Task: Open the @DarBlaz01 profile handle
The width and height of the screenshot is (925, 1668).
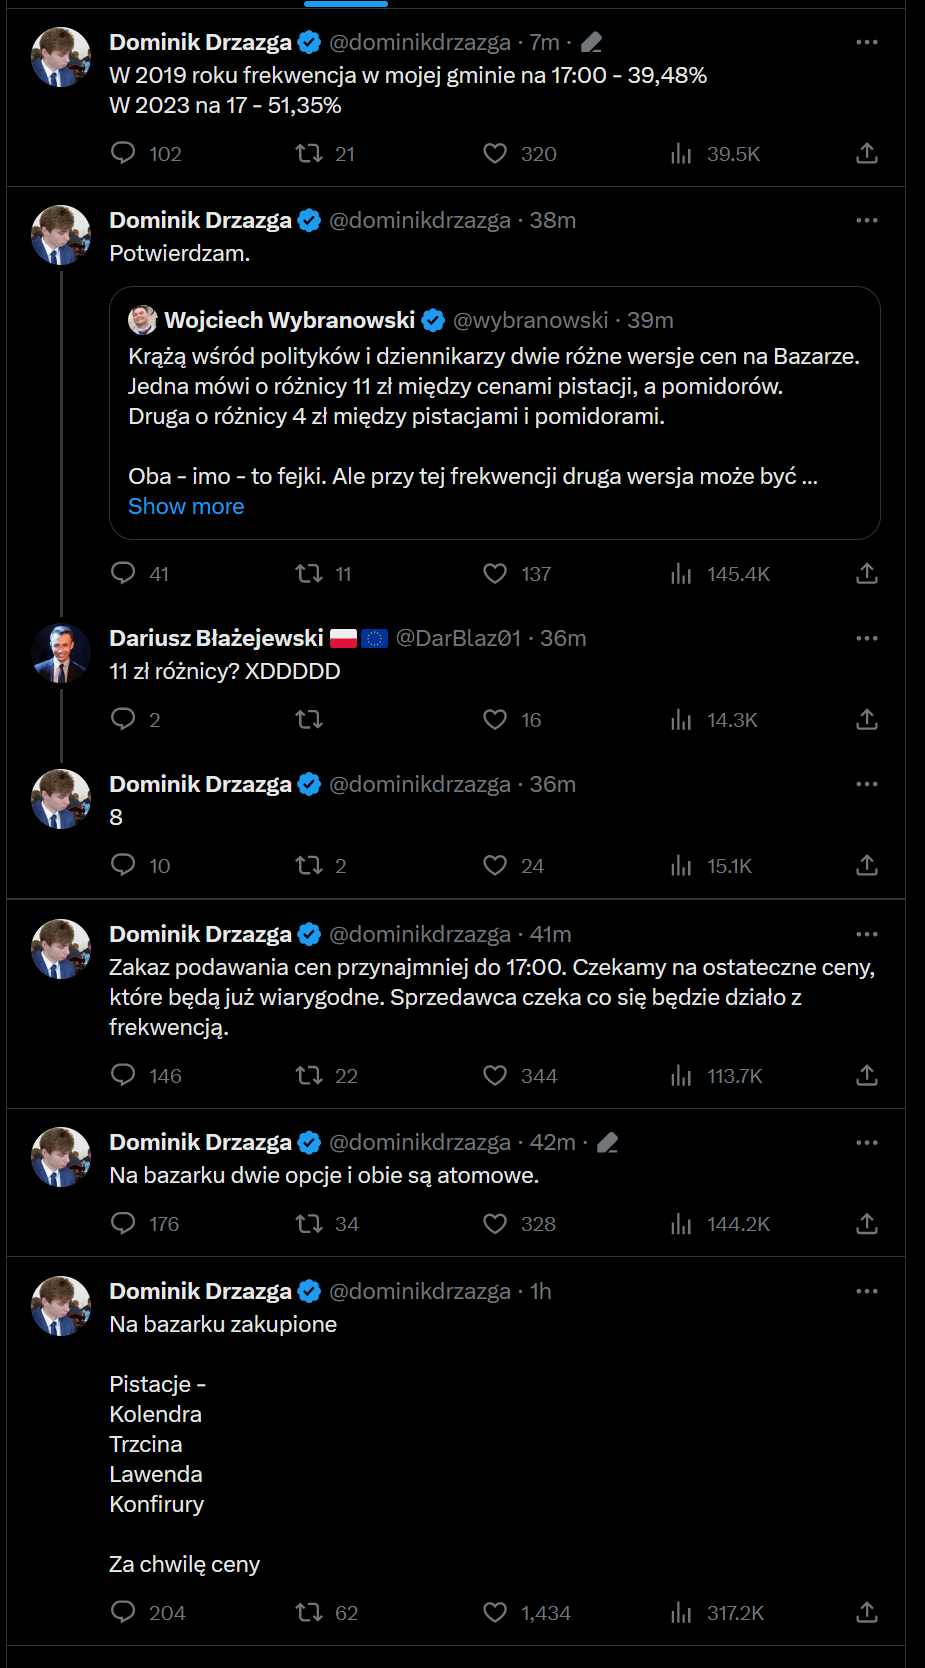Action: [458, 638]
